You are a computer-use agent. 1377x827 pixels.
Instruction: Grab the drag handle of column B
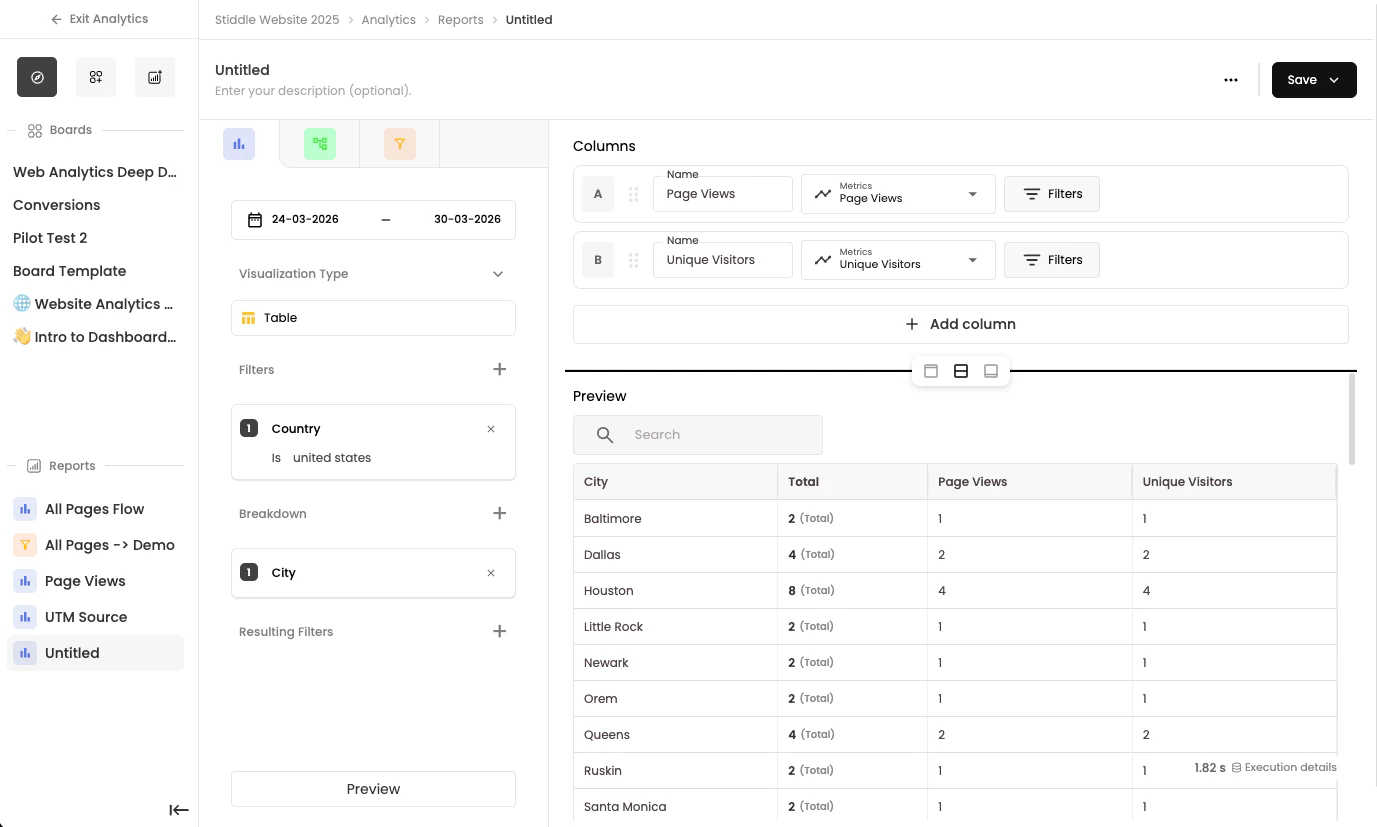633,260
